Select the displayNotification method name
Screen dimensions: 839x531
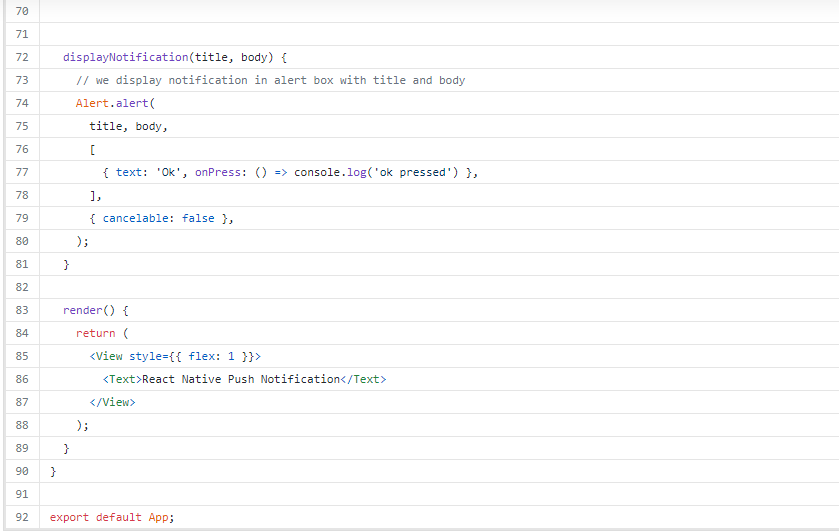pos(126,57)
